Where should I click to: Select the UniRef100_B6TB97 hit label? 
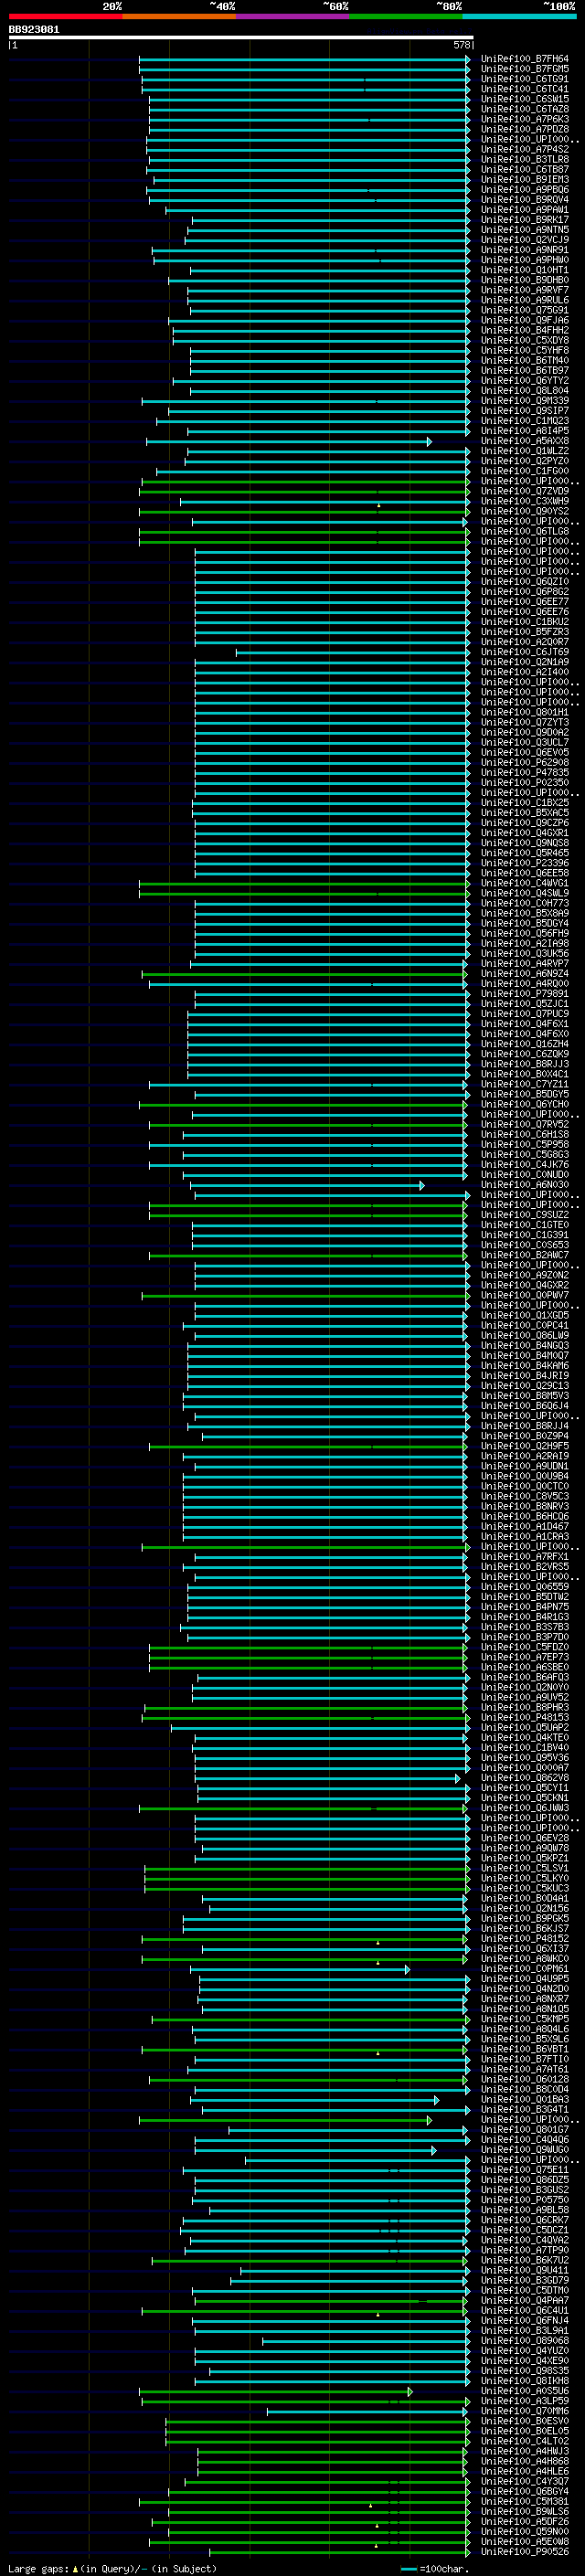pos(524,371)
